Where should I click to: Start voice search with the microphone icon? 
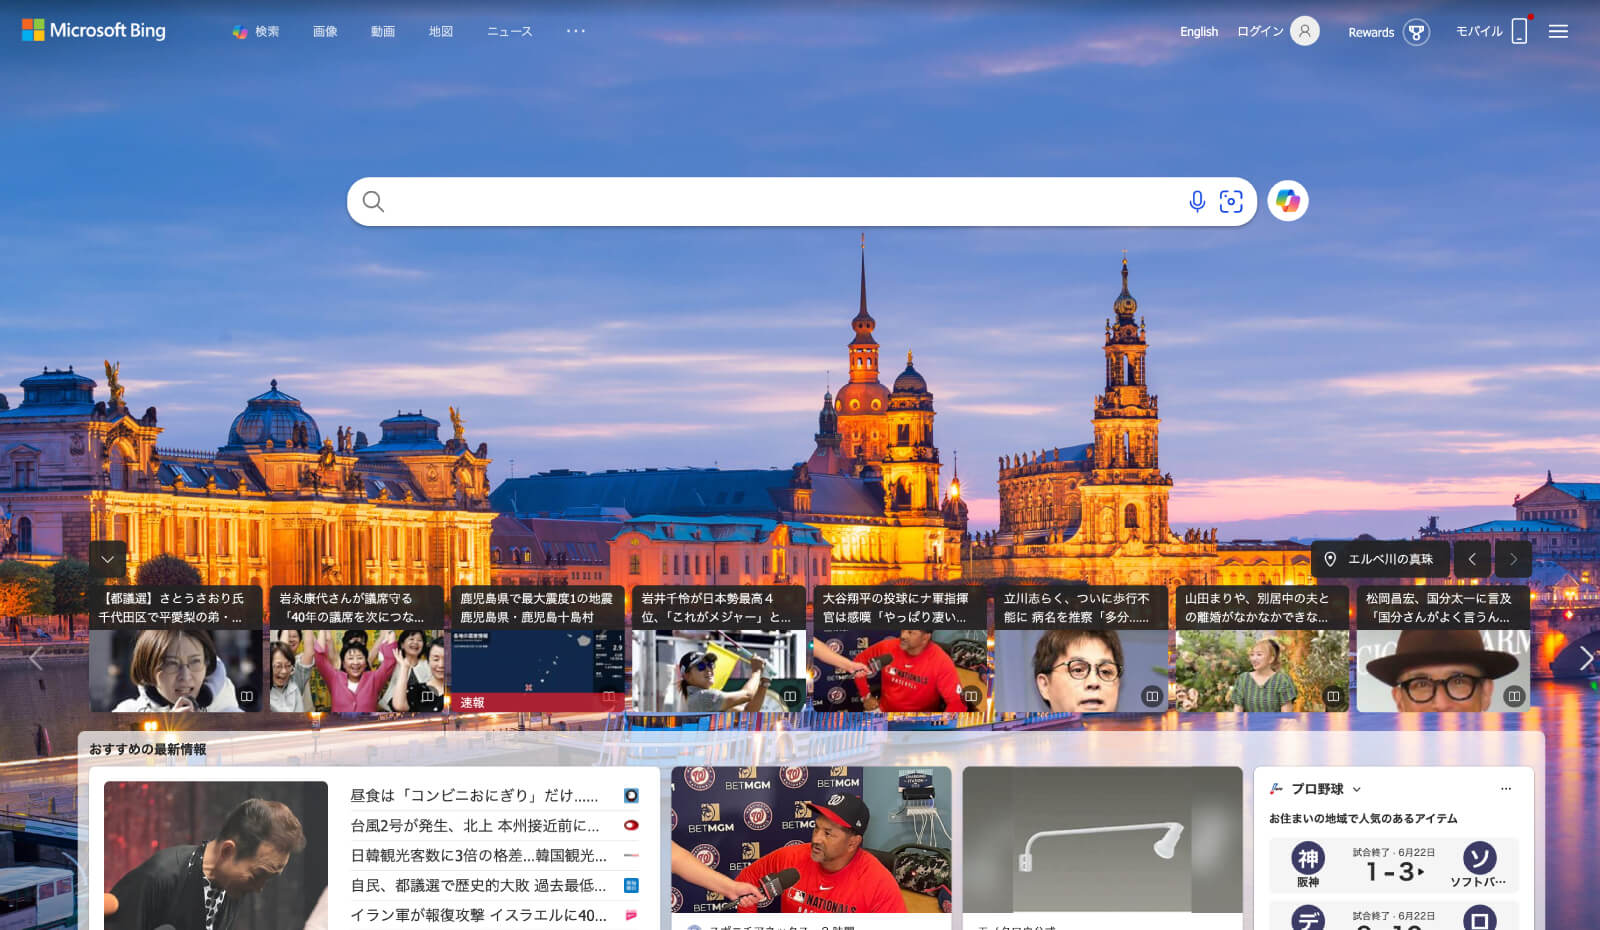(1197, 202)
